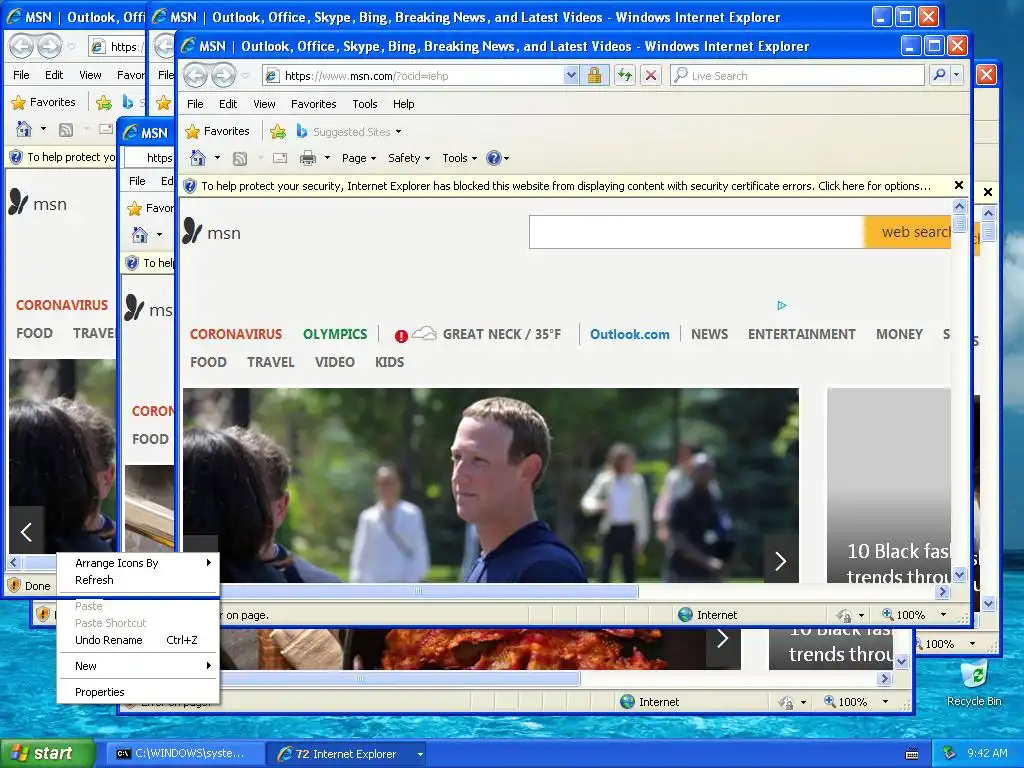Click the Forward button in the front IE window
The width and height of the screenshot is (1024, 768).
tap(224, 76)
